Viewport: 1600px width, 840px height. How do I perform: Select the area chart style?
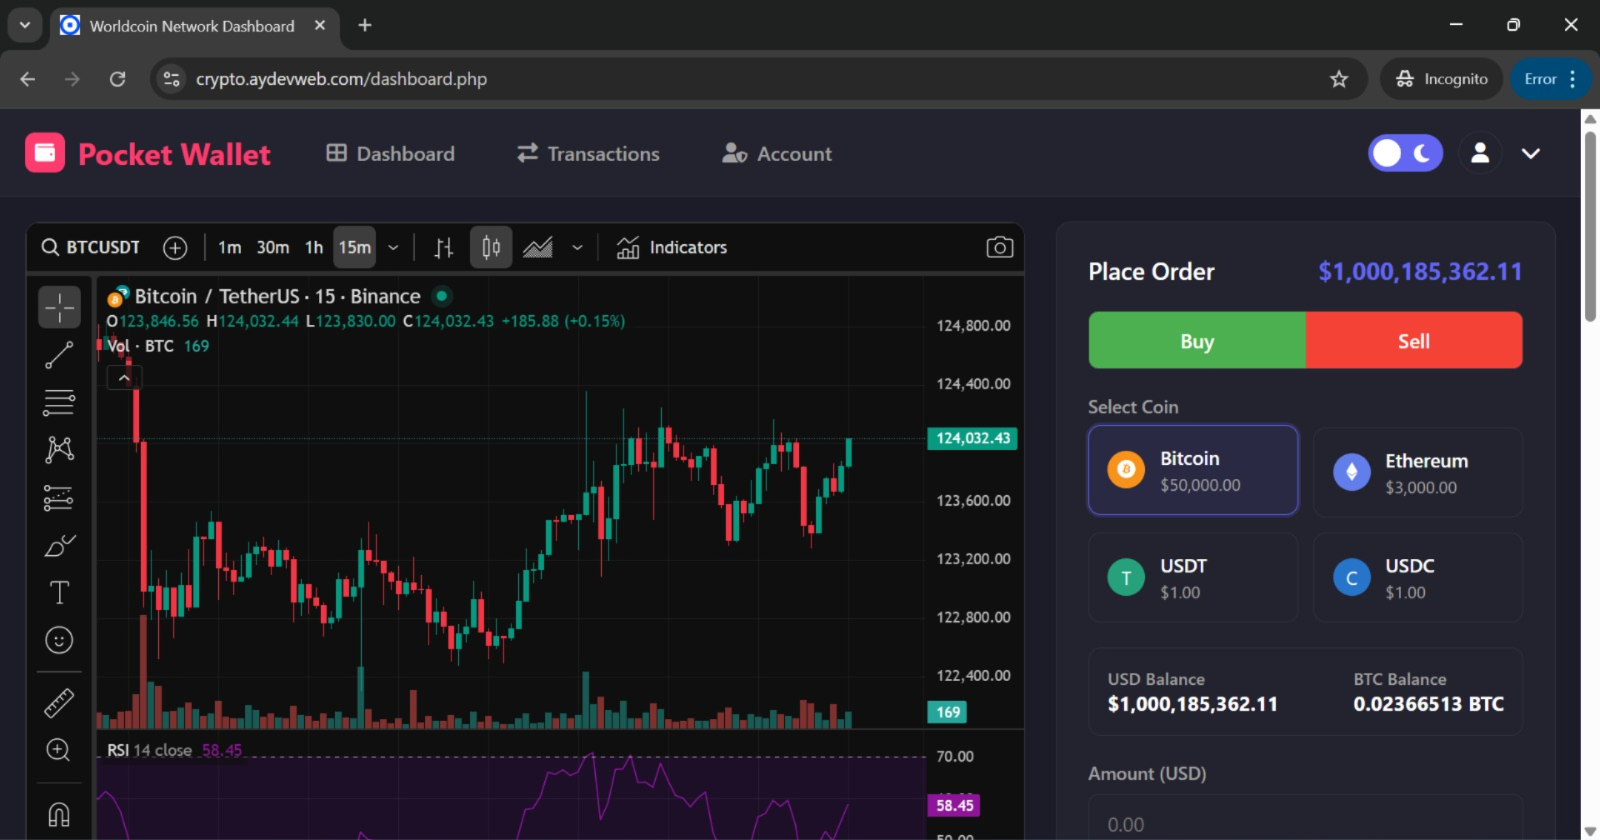[538, 247]
